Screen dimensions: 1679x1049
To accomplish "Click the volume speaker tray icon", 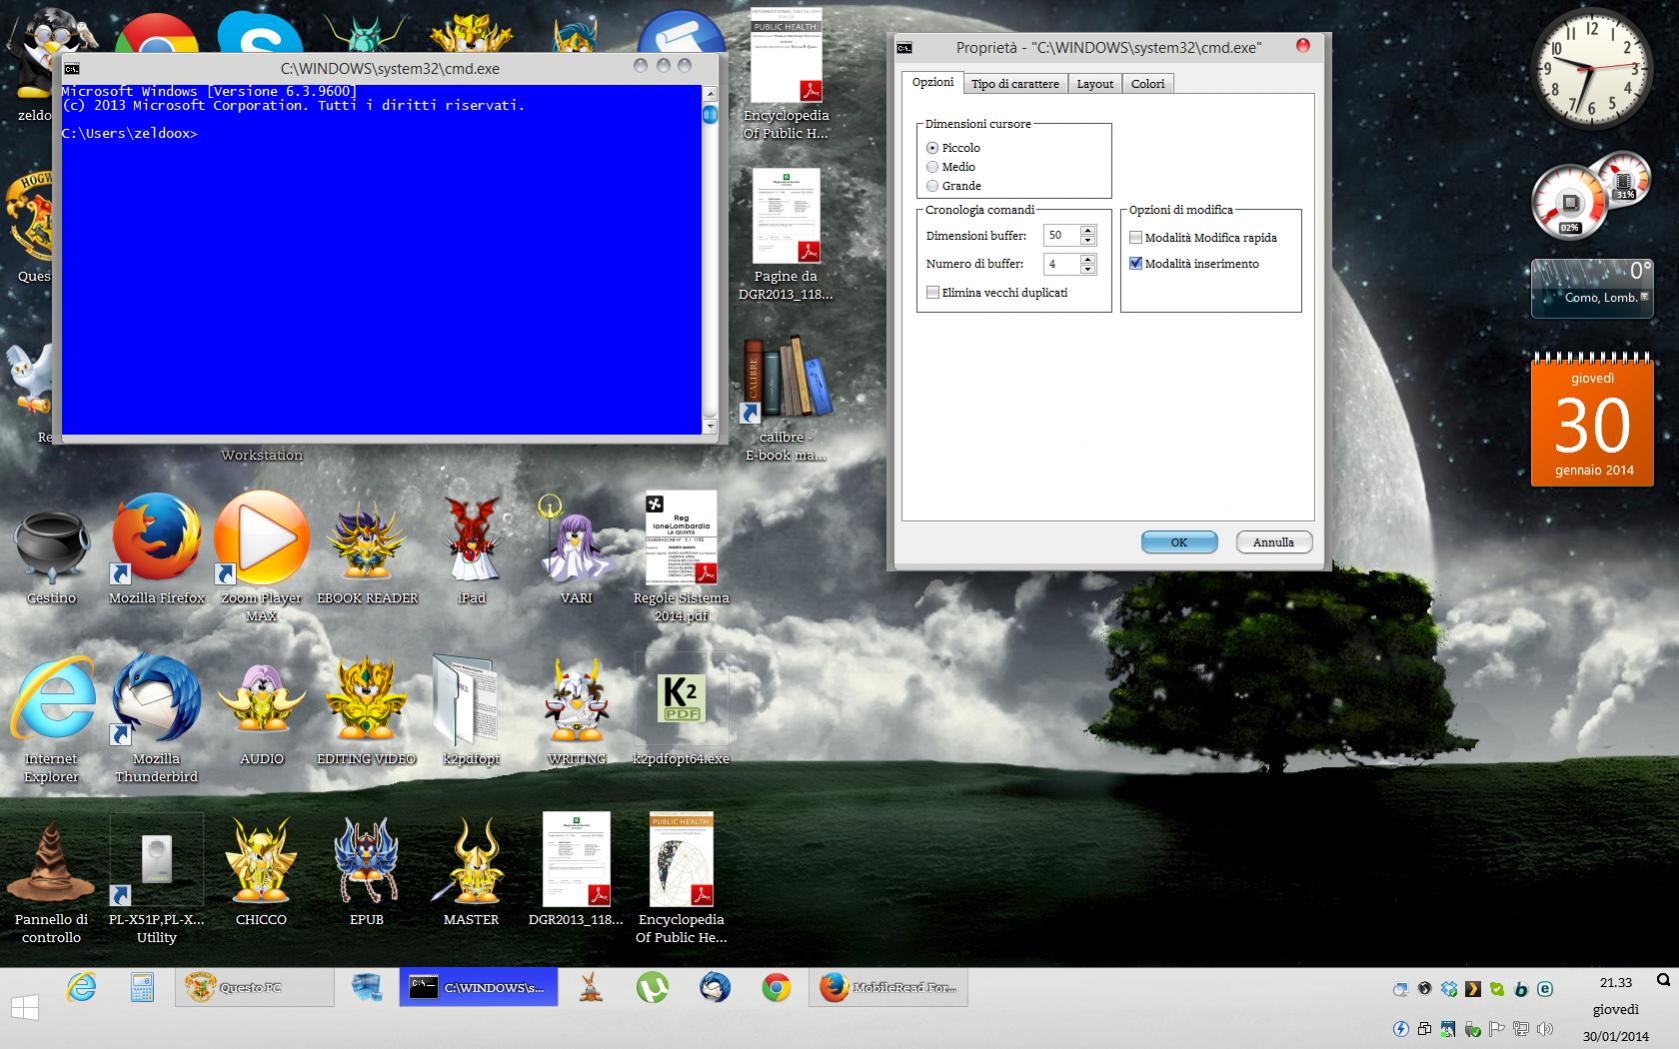I will [1545, 1029].
